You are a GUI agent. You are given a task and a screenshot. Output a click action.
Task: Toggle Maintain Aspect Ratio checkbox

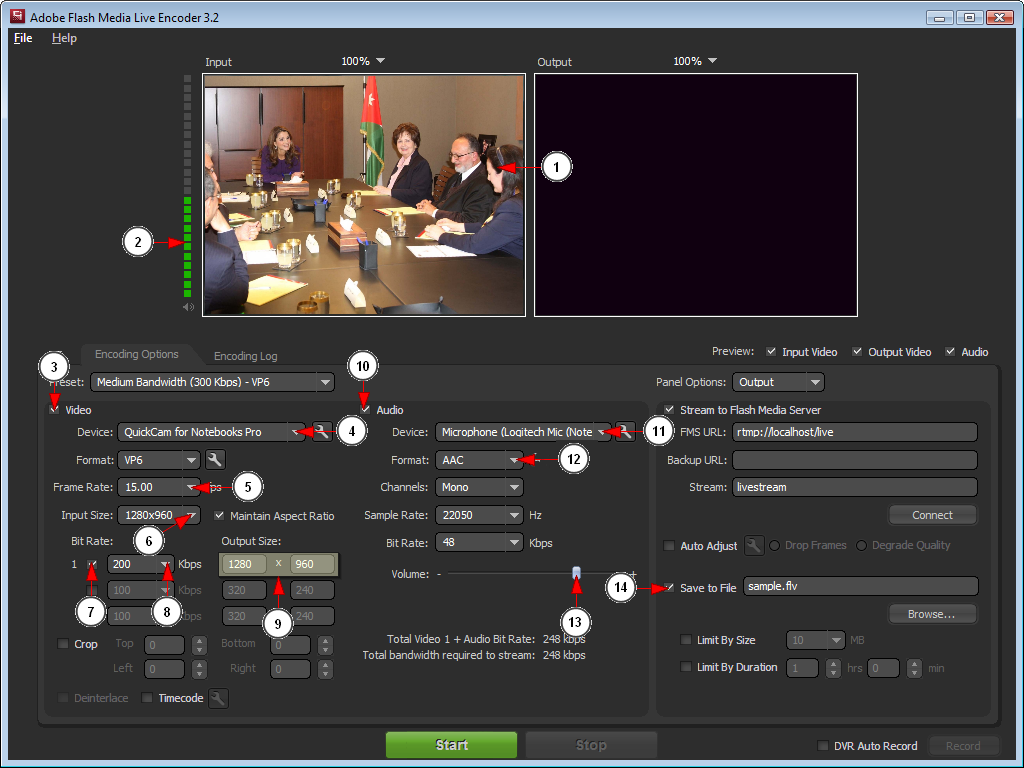(219, 516)
